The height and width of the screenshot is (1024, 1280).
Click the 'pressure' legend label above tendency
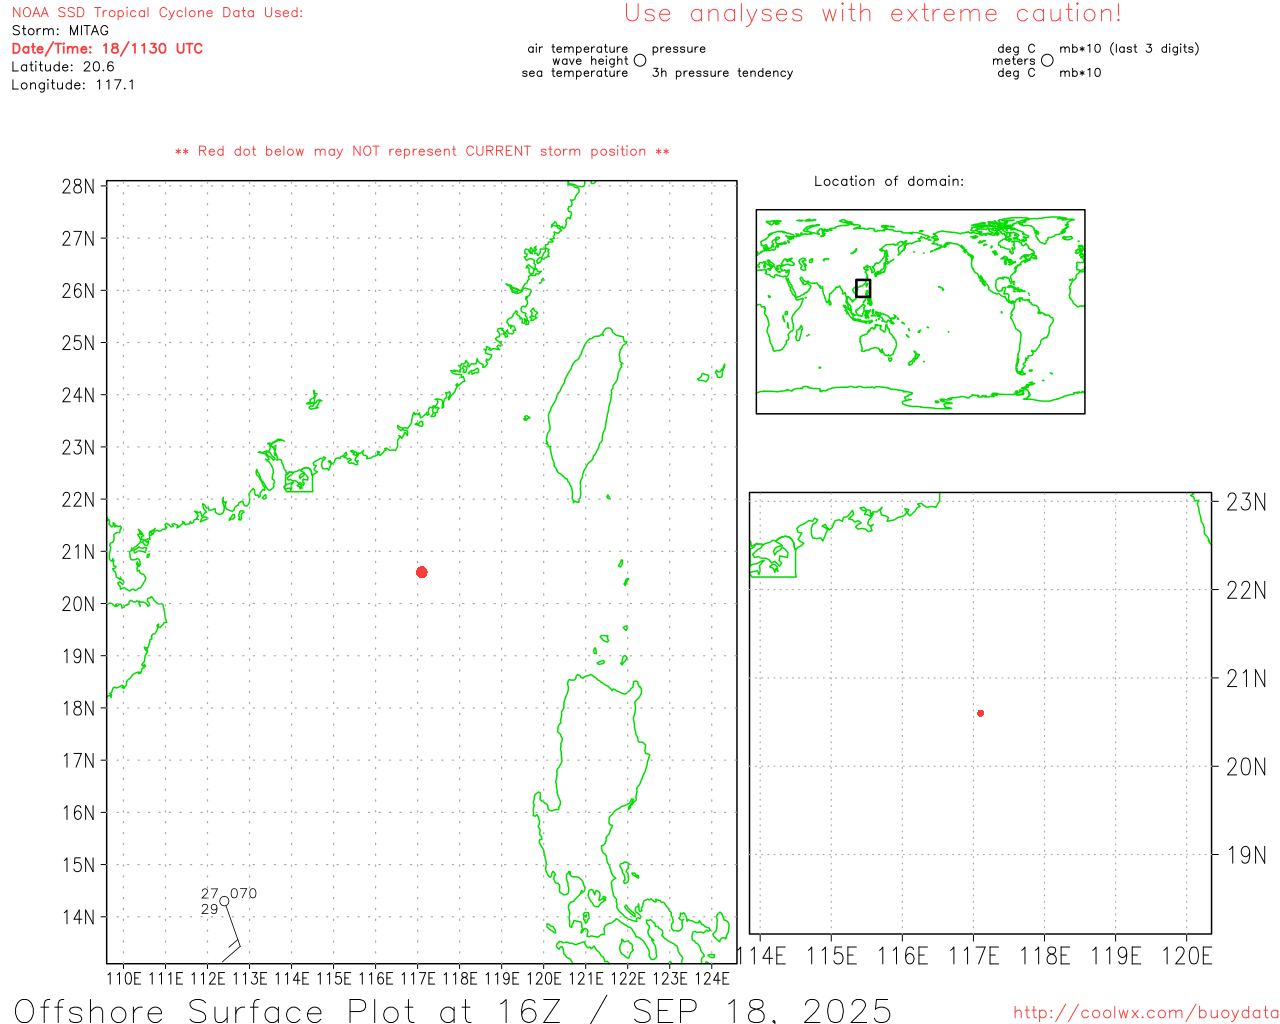[679, 49]
